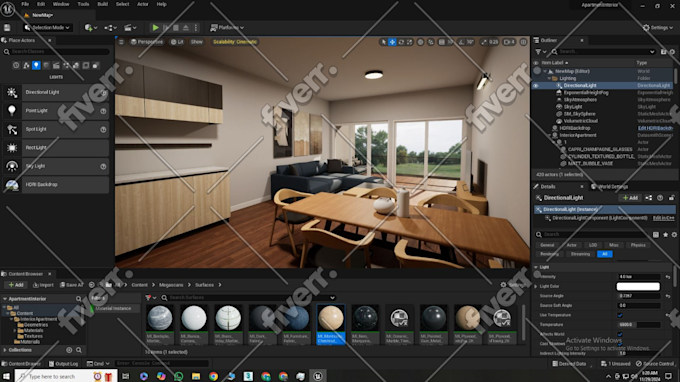Switch to the World Settings tab
The width and height of the screenshot is (680, 382).
(609, 187)
